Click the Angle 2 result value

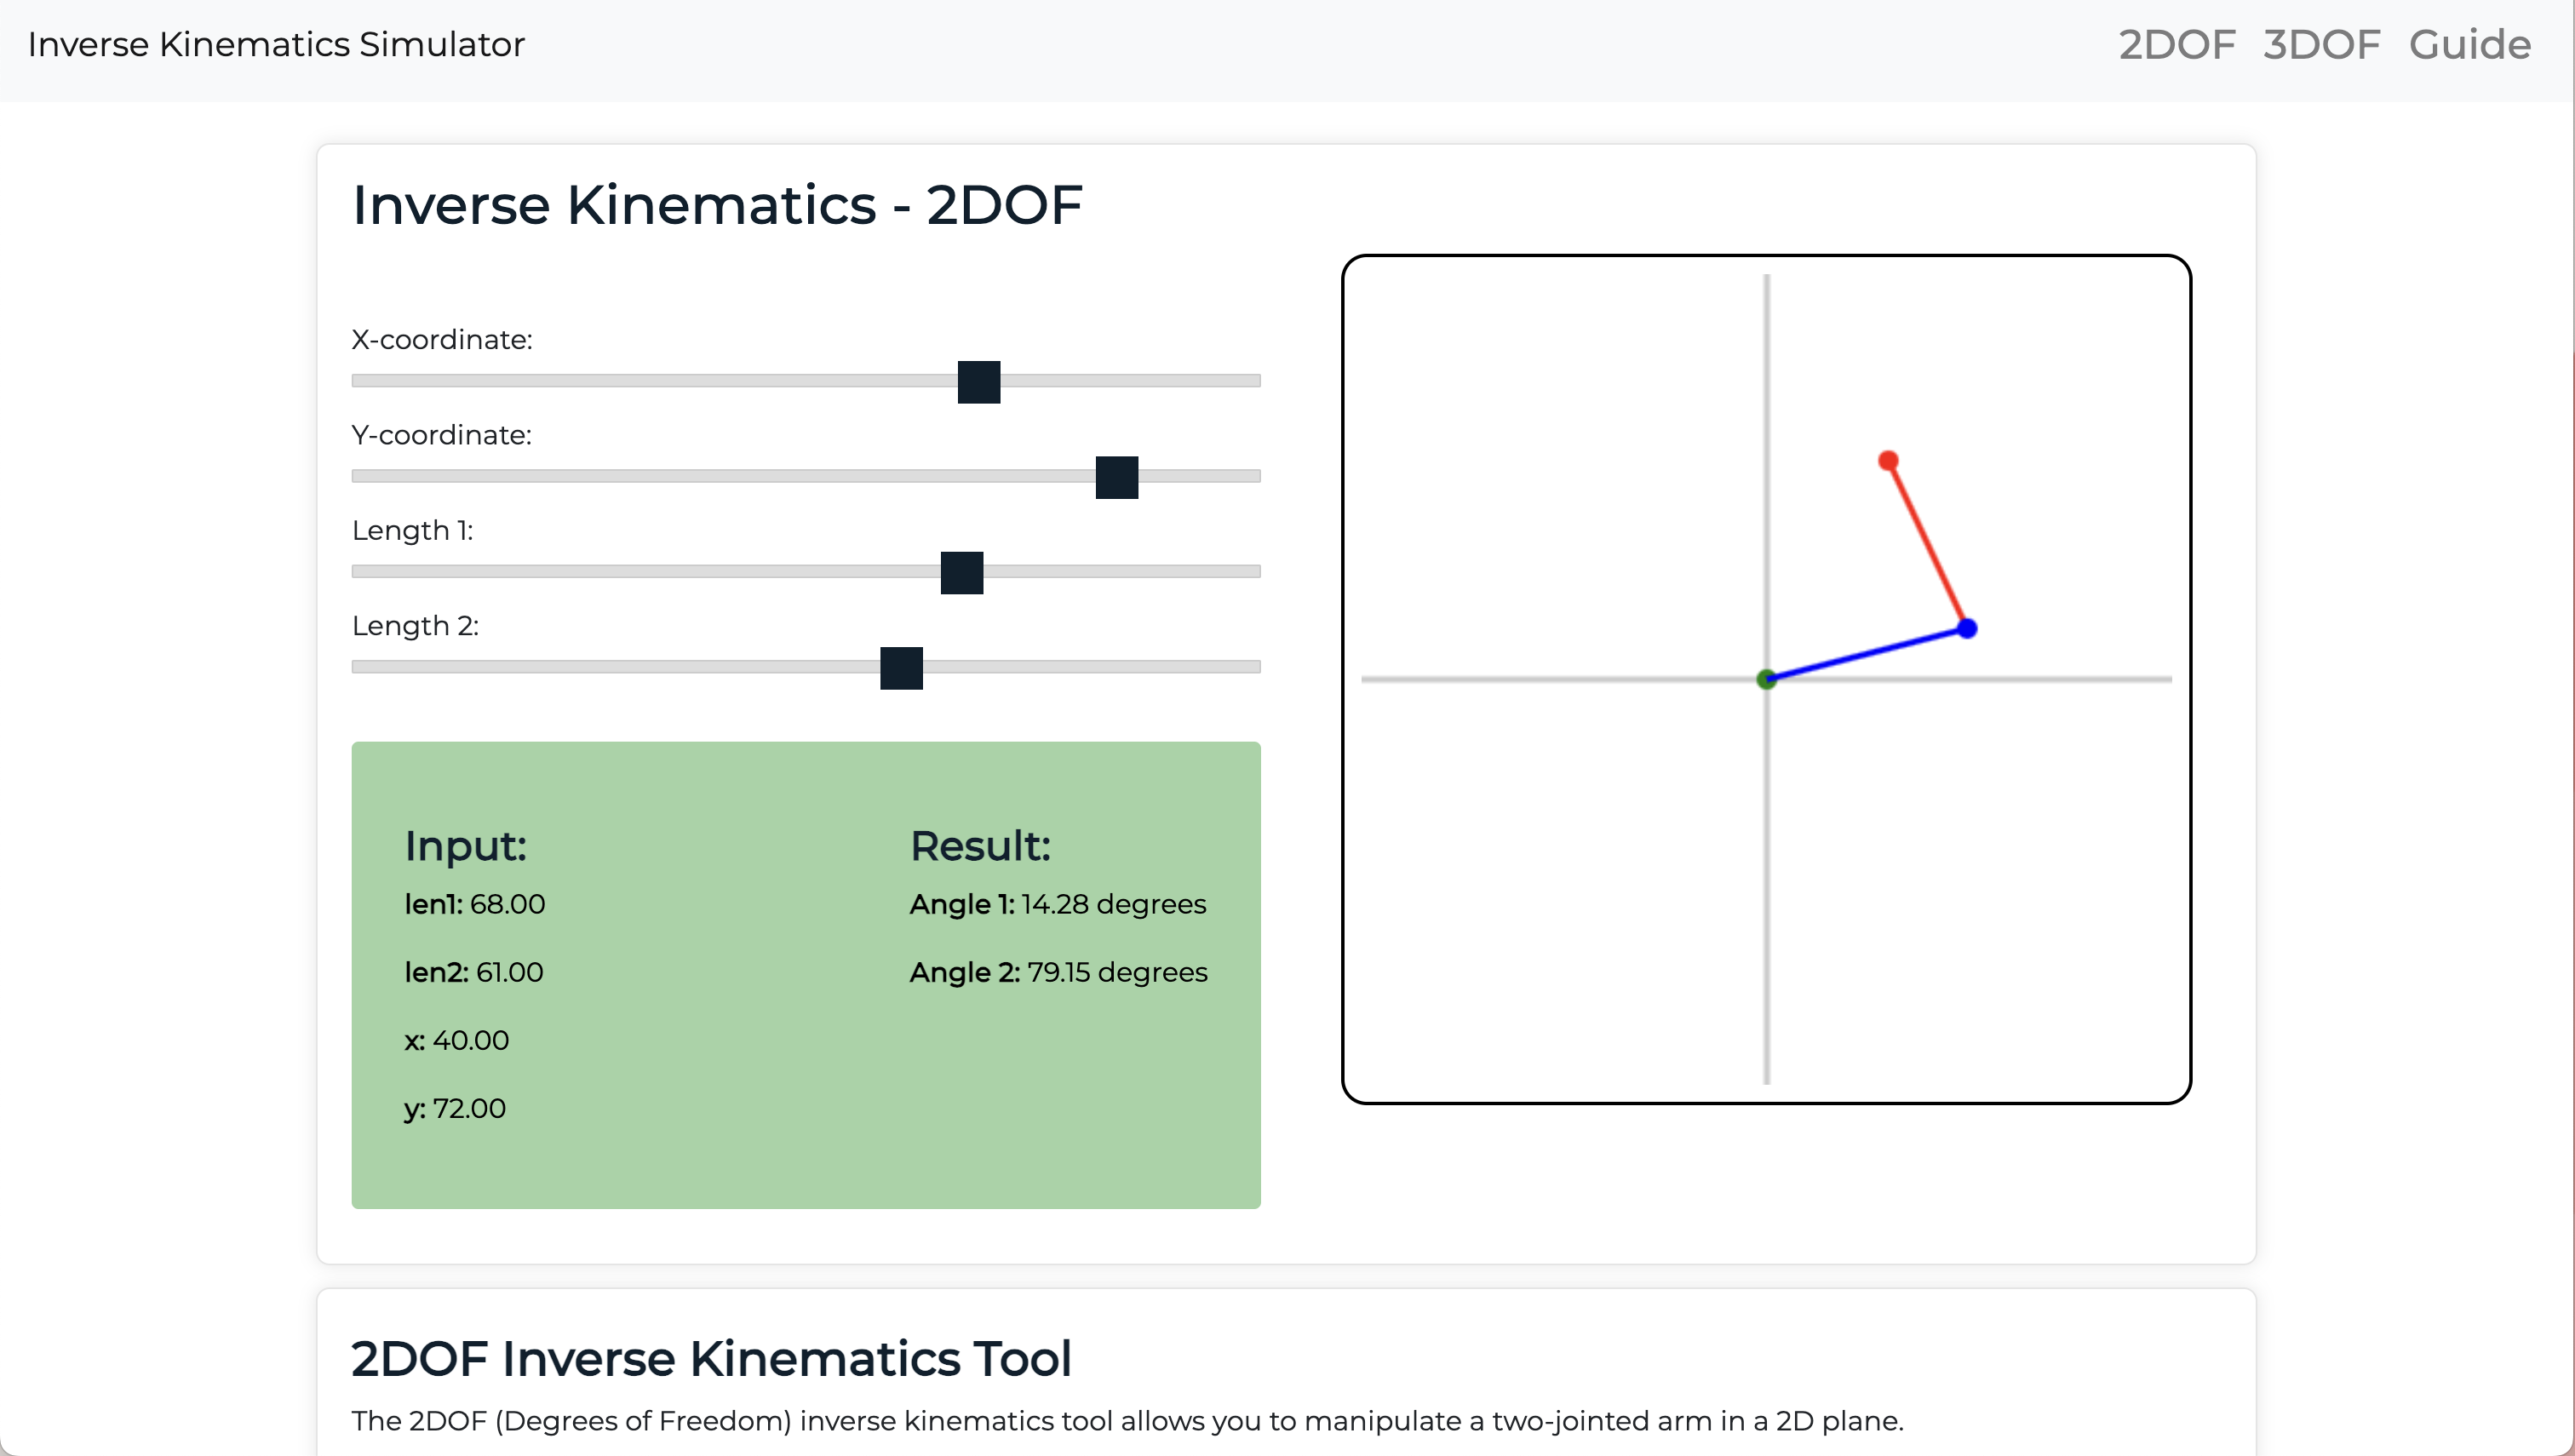click(1116, 972)
